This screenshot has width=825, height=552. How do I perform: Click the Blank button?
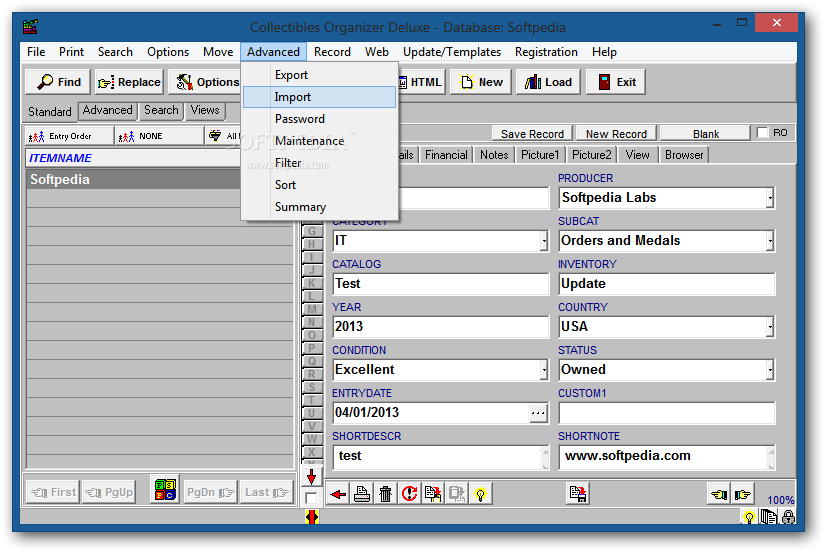tap(705, 134)
